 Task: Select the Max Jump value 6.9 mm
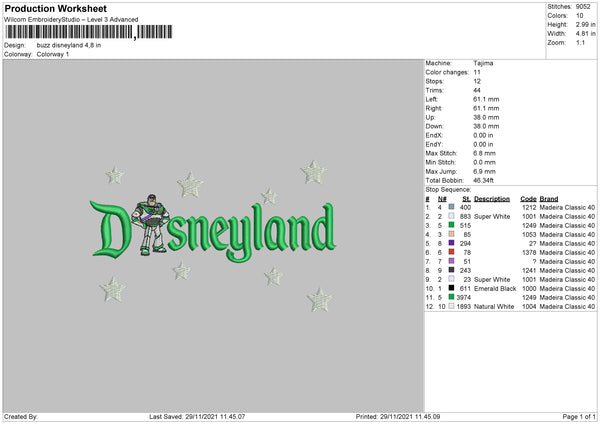pos(484,171)
